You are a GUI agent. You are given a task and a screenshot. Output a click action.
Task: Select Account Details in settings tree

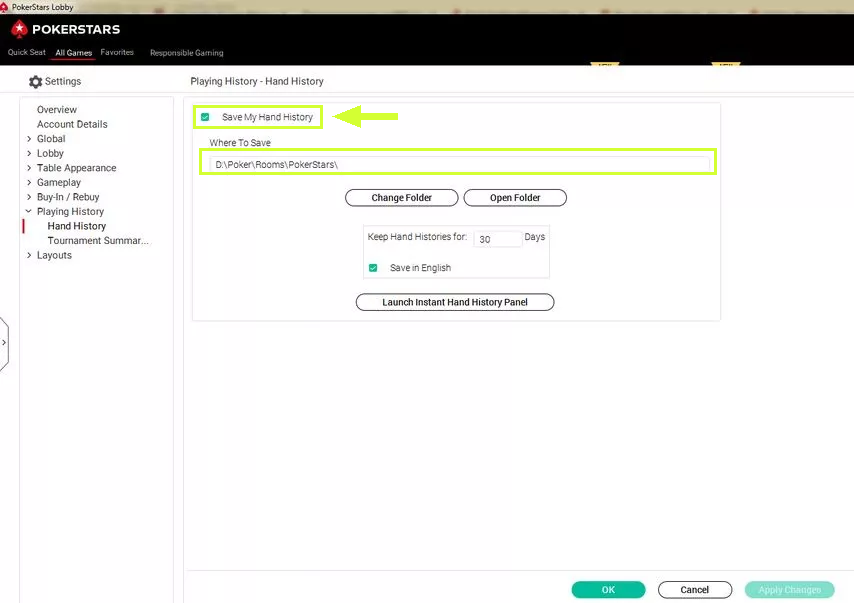(x=72, y=124)
